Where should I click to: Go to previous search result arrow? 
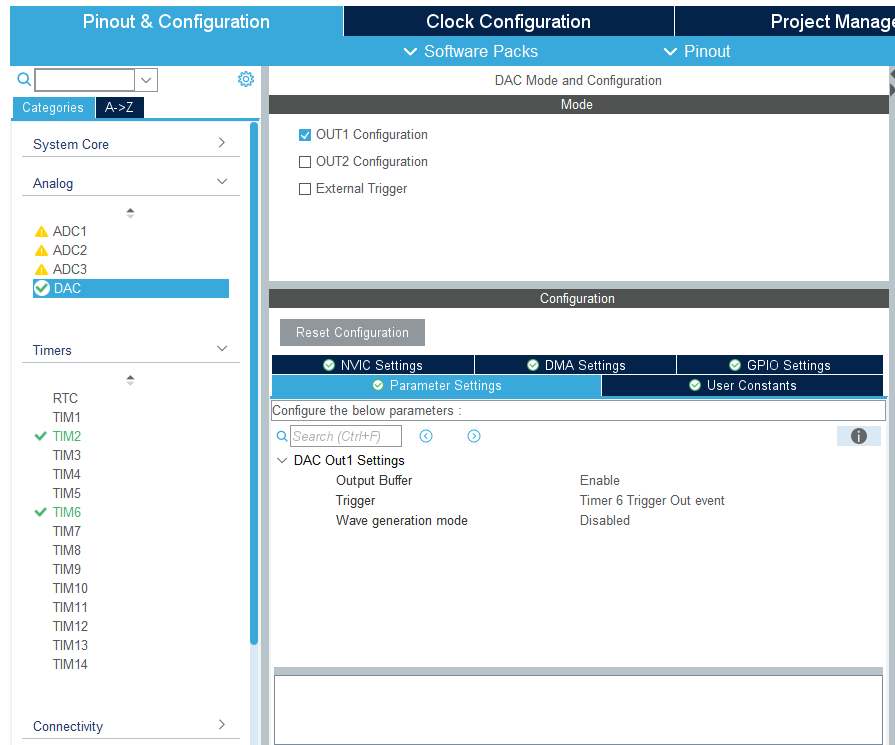[x=426, y=436]
